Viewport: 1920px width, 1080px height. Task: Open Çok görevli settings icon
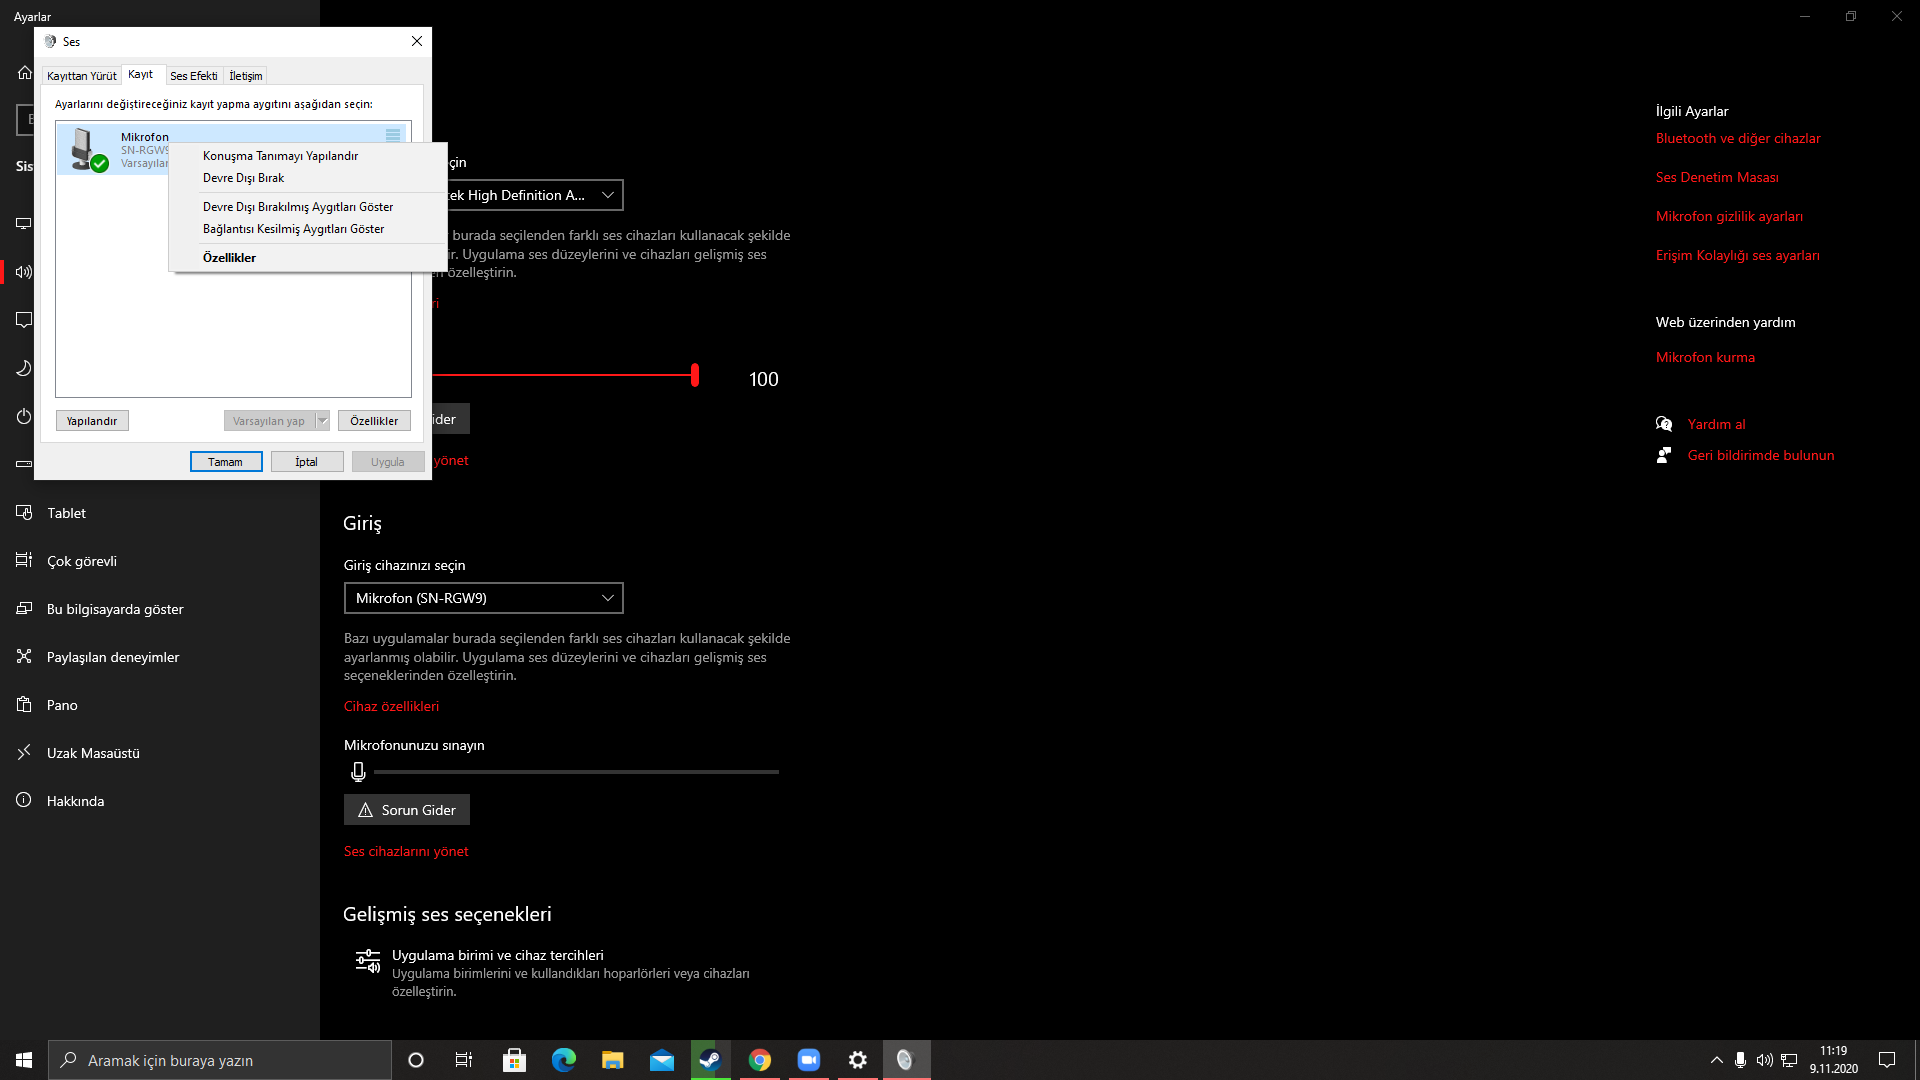point(24,561)
